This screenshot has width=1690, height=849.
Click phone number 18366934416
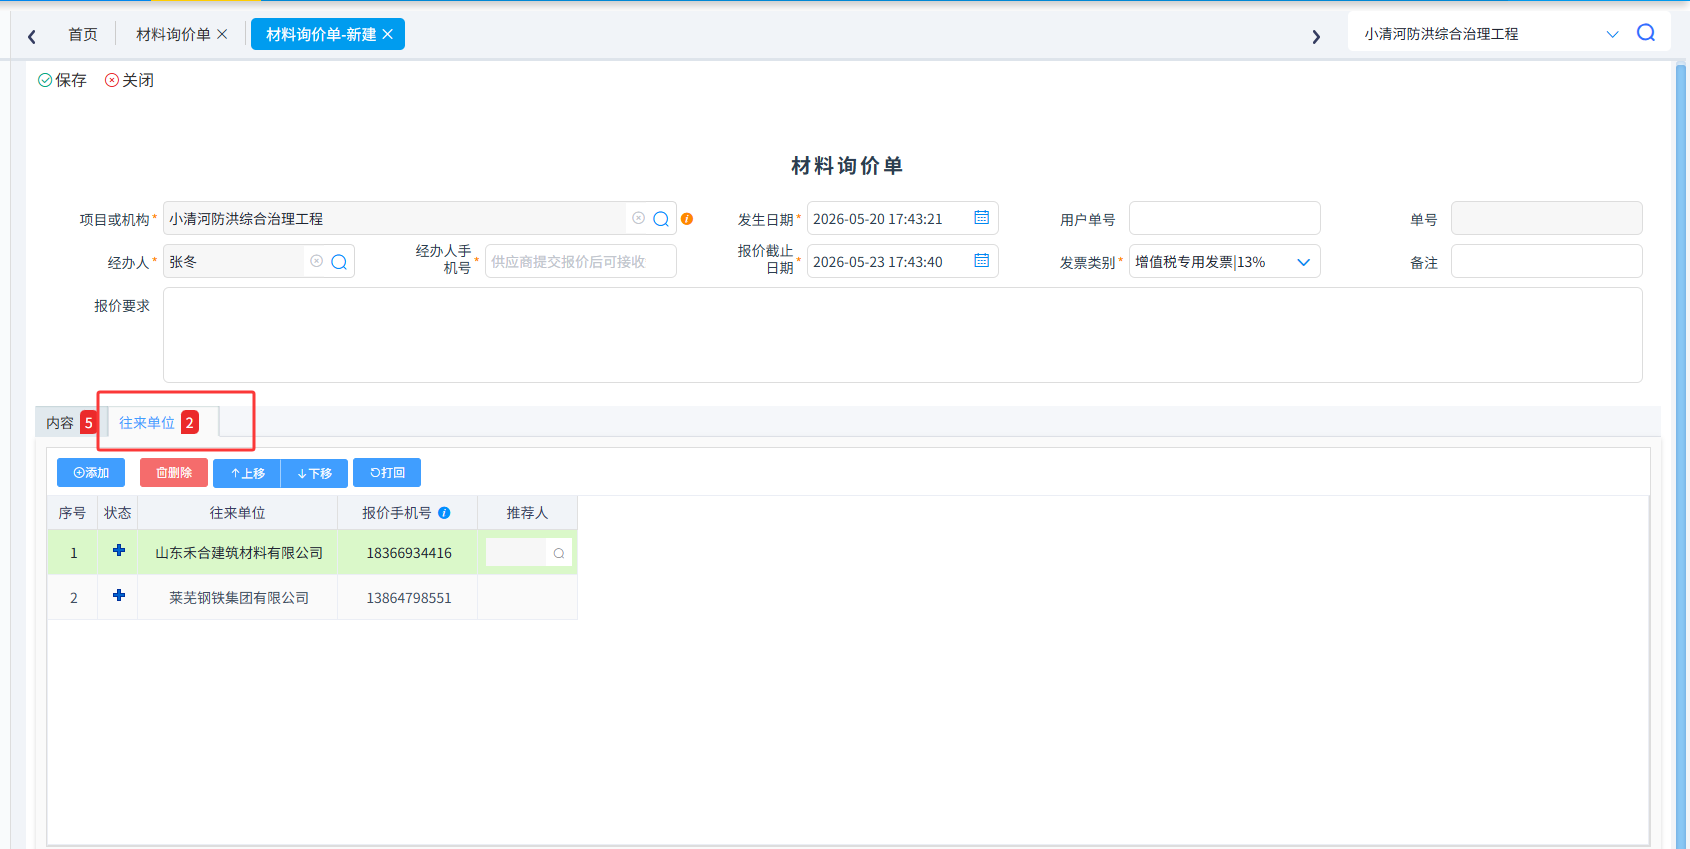[x=409, y=553]
